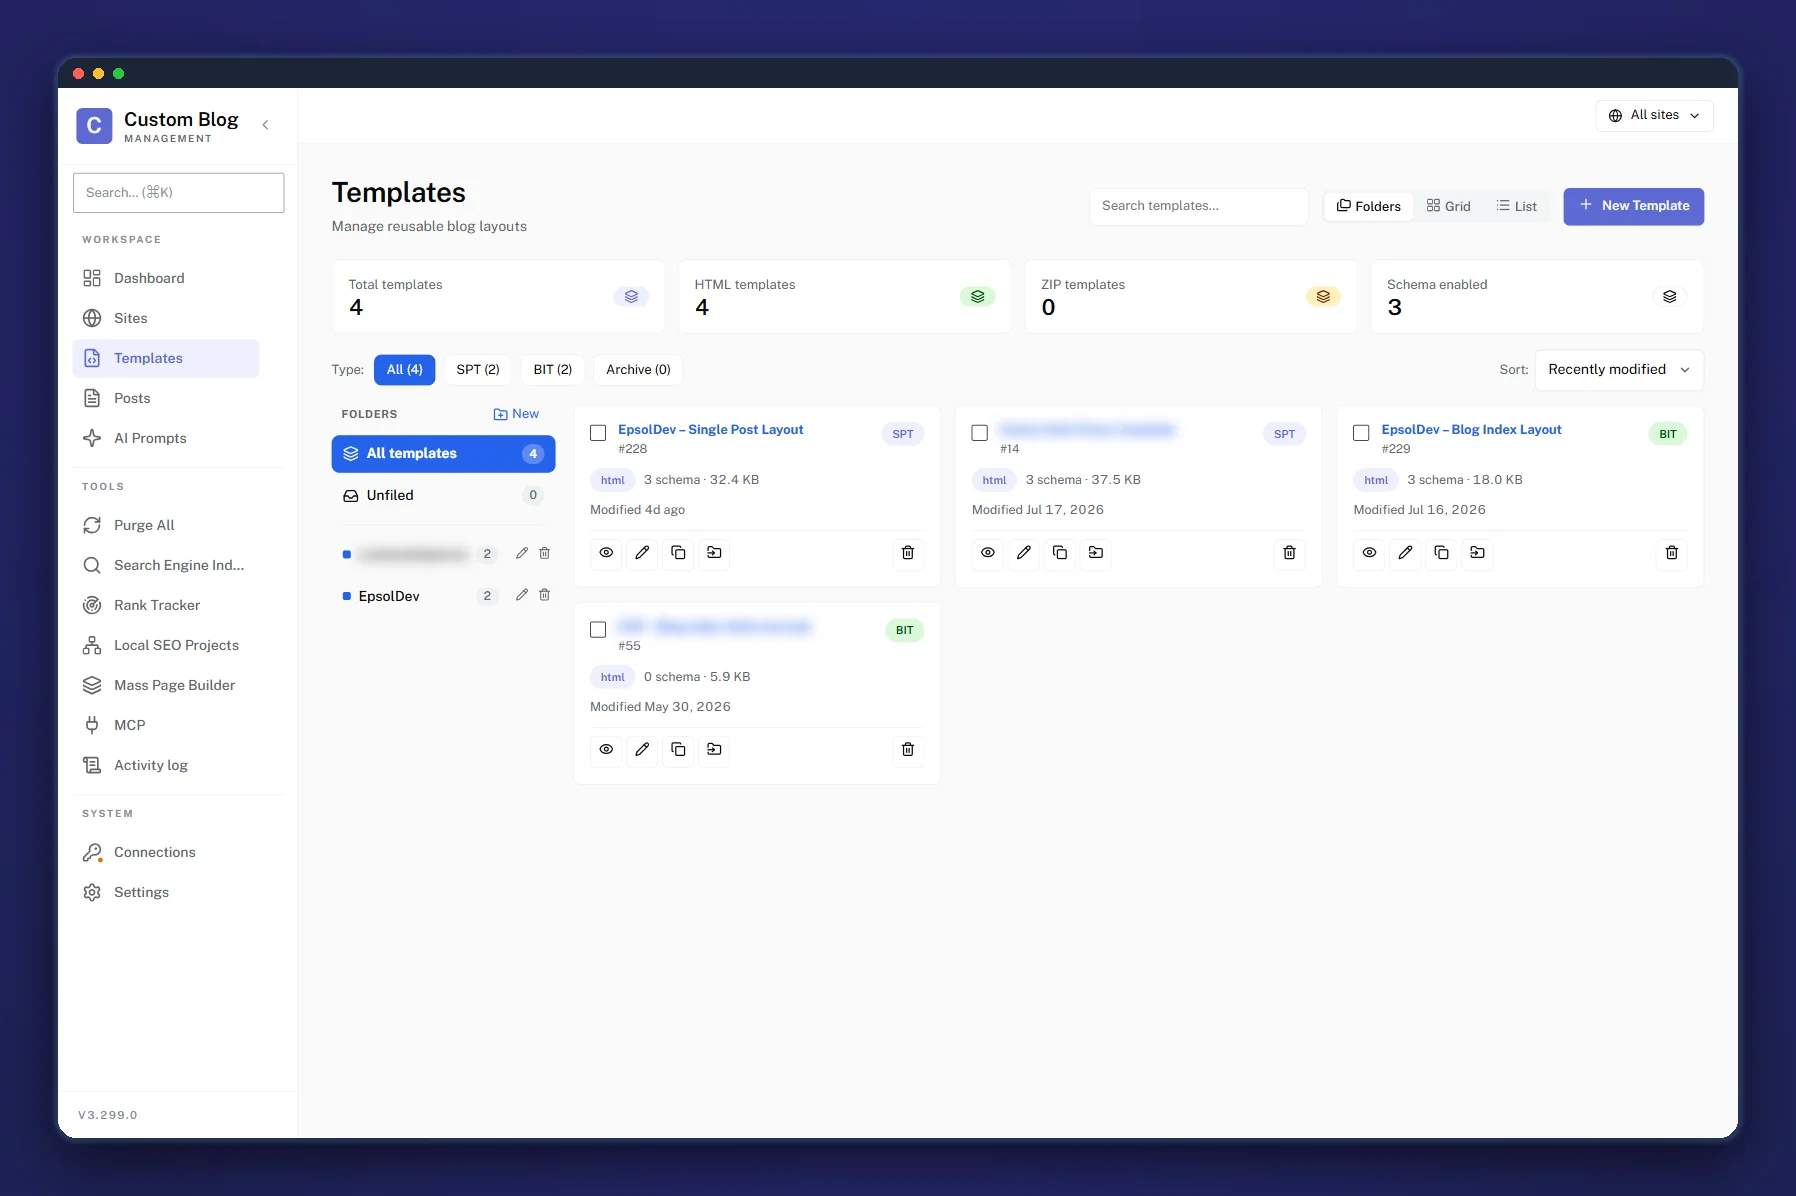Edit the EpsolDev Single Post Layout template
This screenshot has height=1196, width=1796.
coord(642,553)
